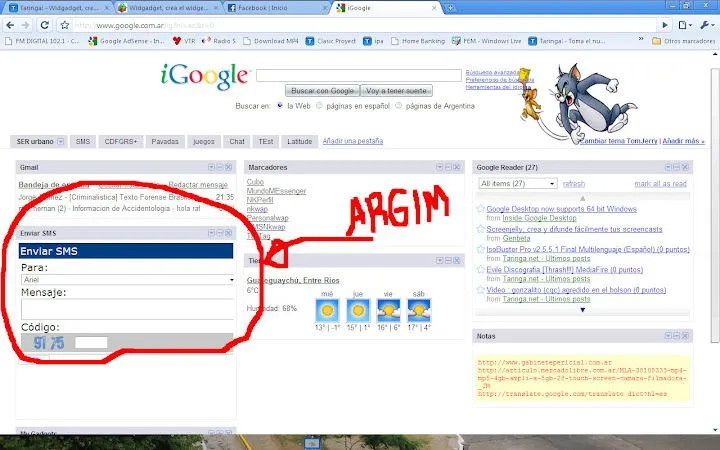Open the Gmail gadget menu arrow

click(x=211, y=167)
